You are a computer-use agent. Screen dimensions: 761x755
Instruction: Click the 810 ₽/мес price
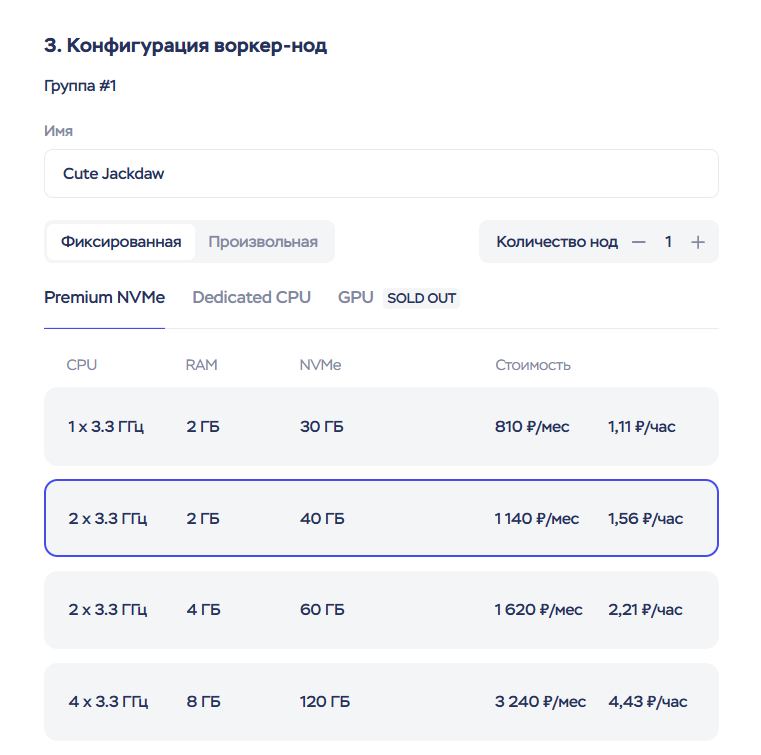(532, 427)
